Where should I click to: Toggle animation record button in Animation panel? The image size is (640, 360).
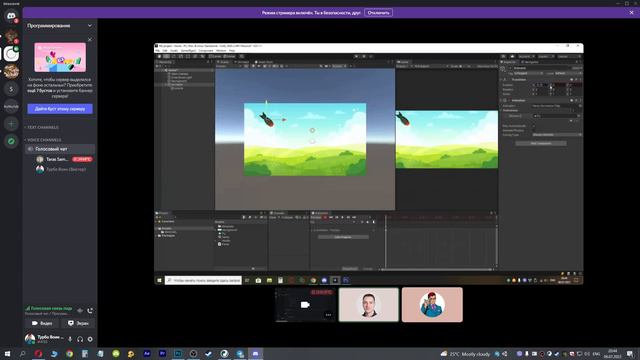click(325, 218)
